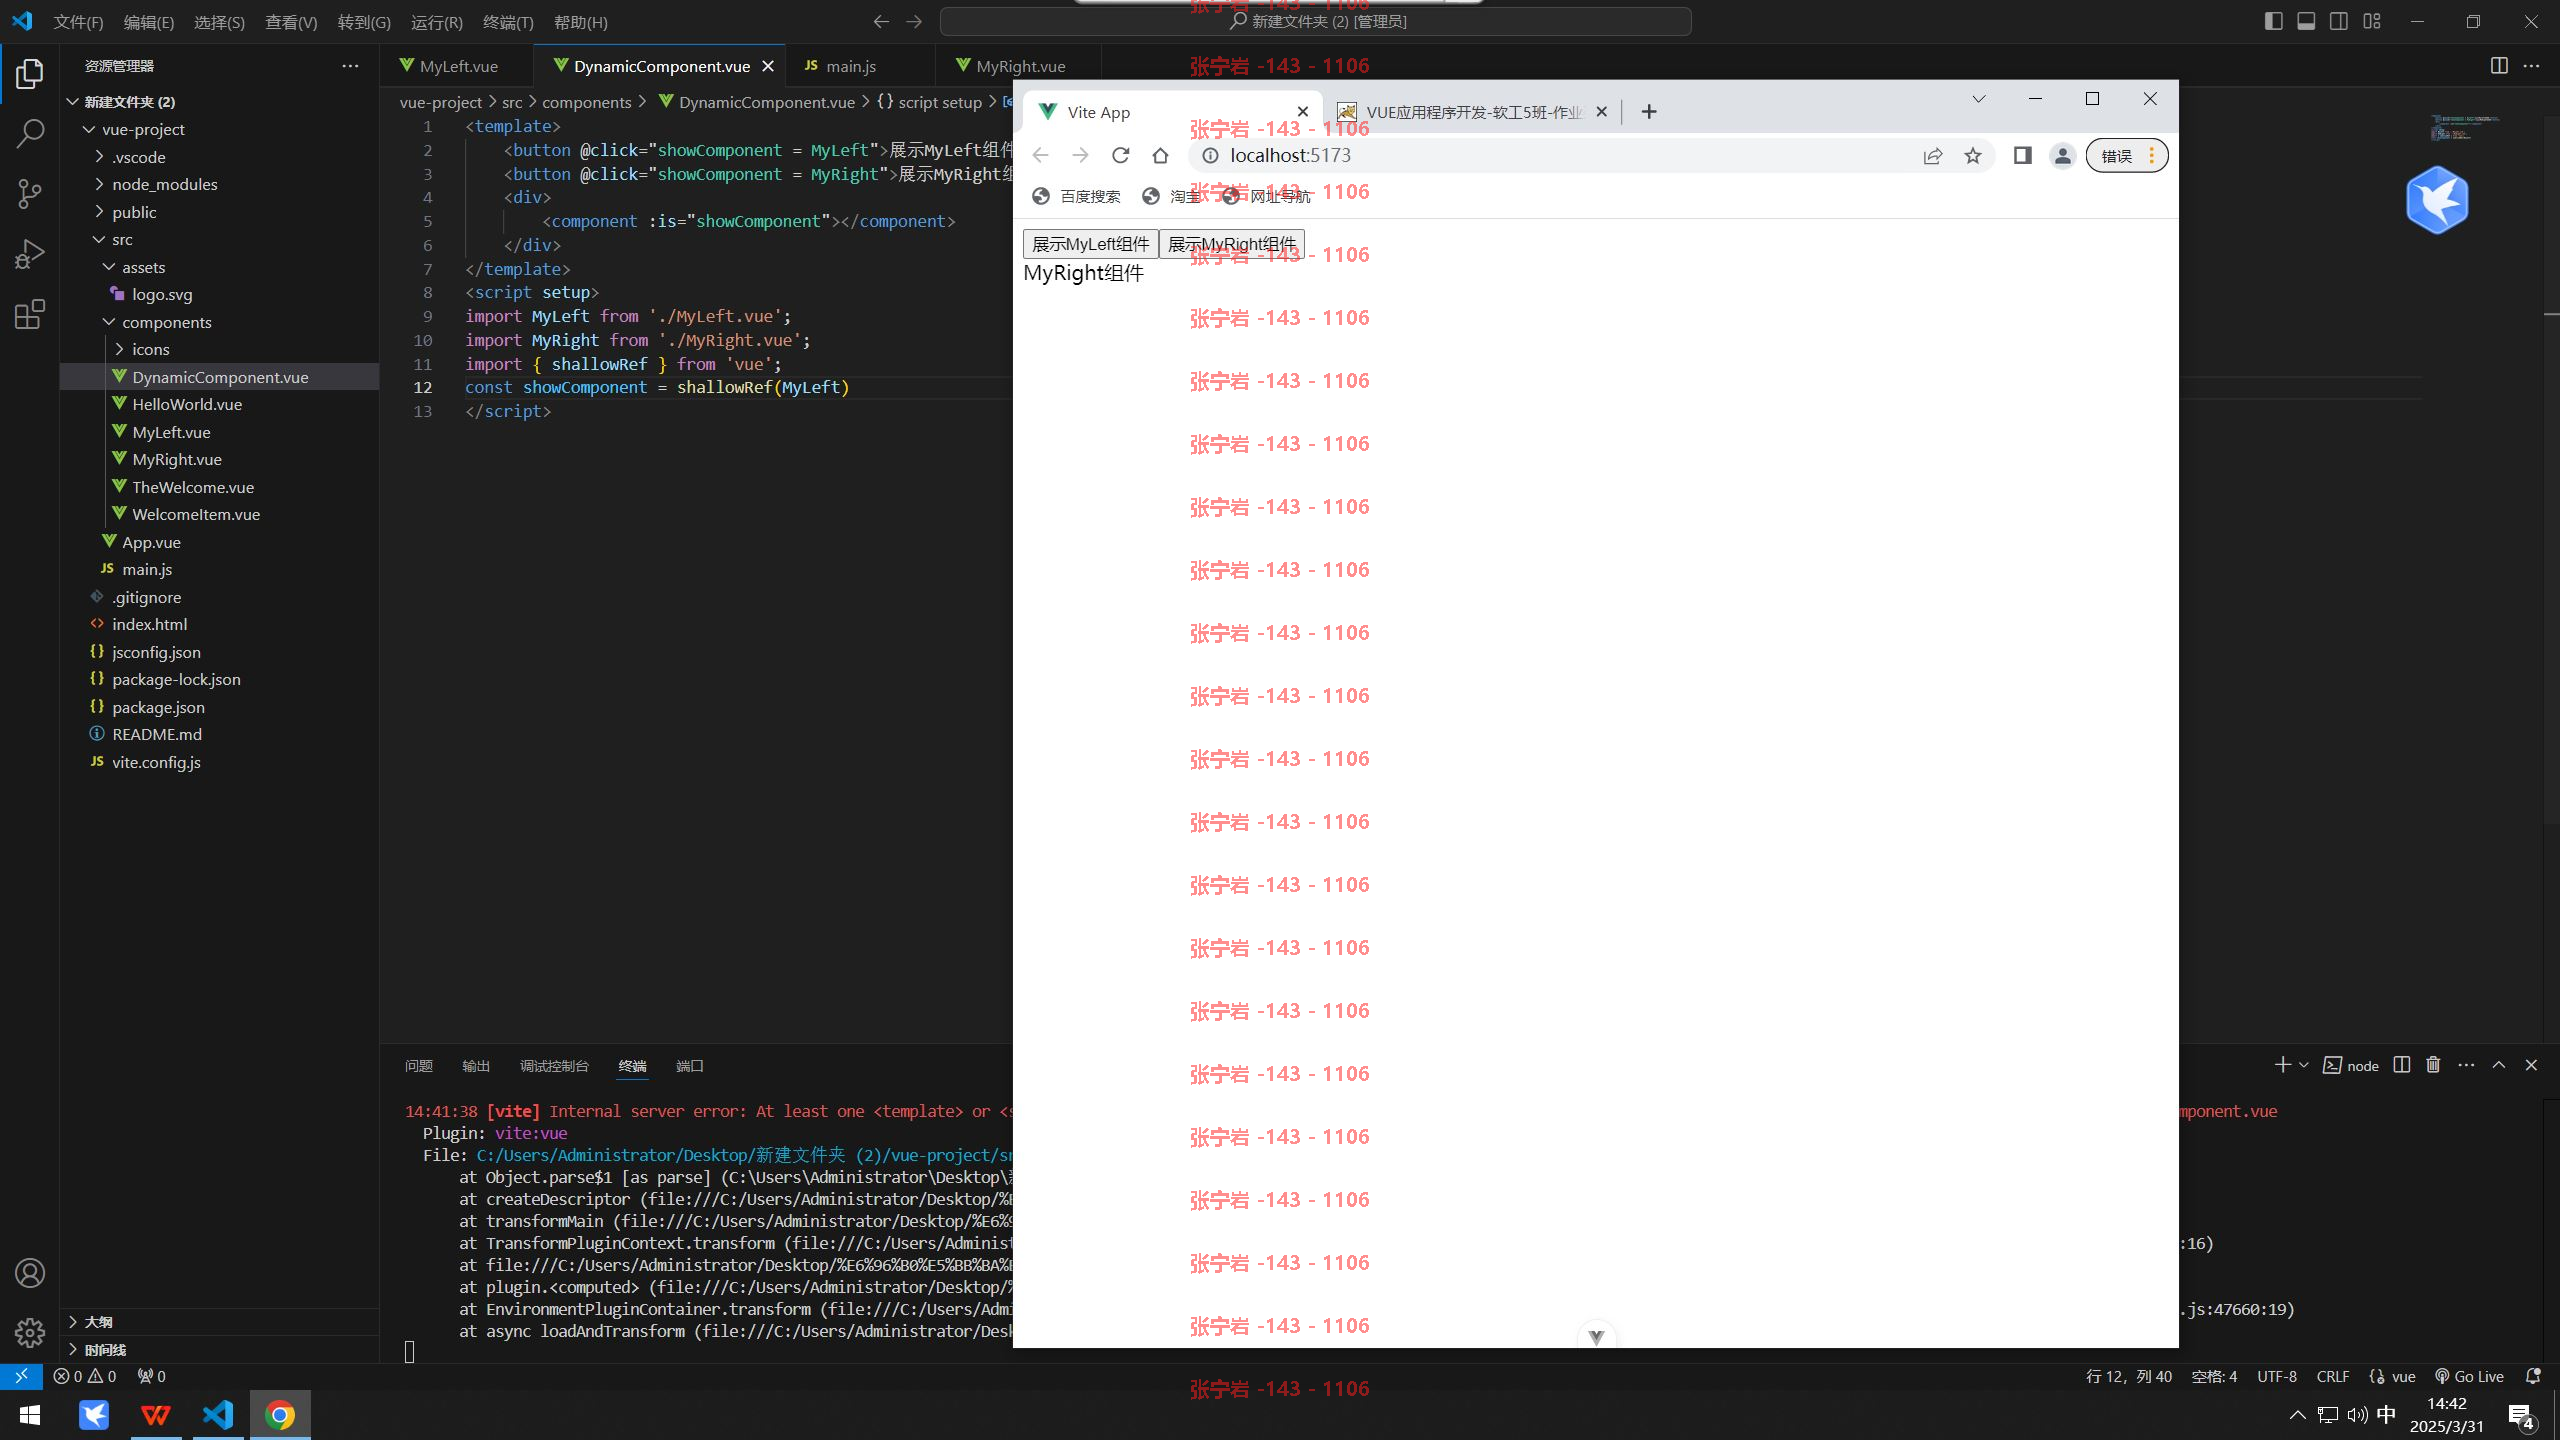
Task: Open the 文件(F) menu
Action: [78, 22]
